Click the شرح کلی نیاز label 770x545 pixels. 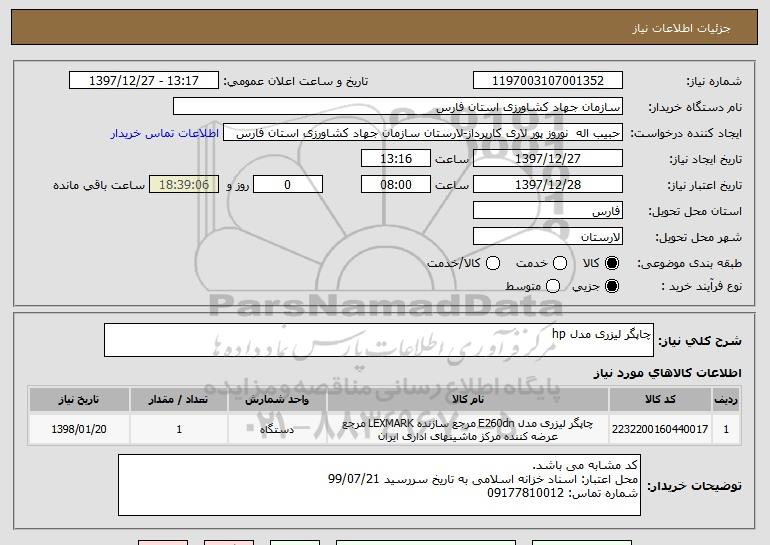click(699, 341)
